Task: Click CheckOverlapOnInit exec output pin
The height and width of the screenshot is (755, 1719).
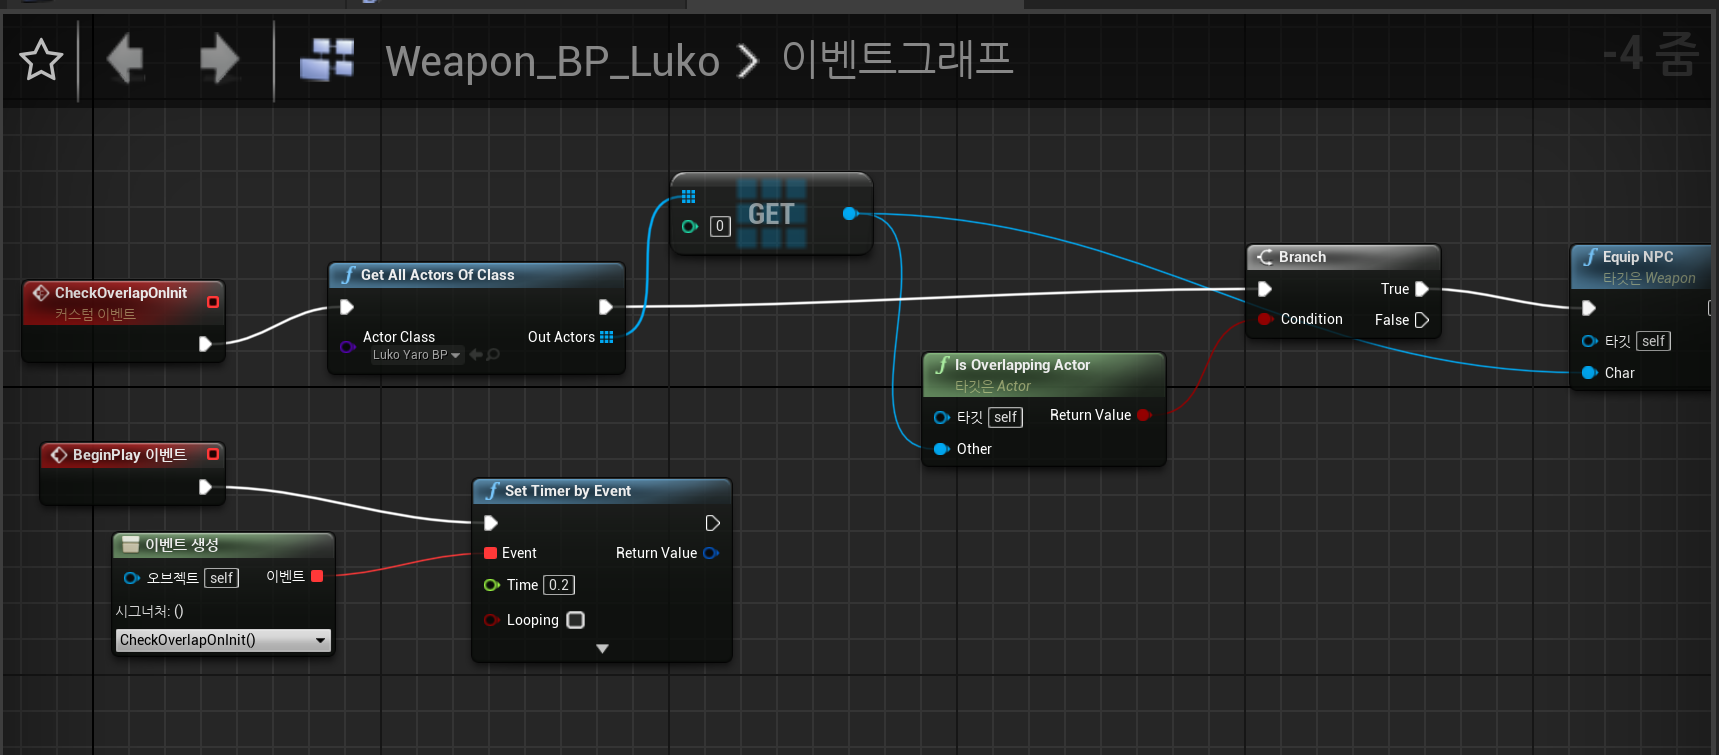Action: tap(205, 344)
